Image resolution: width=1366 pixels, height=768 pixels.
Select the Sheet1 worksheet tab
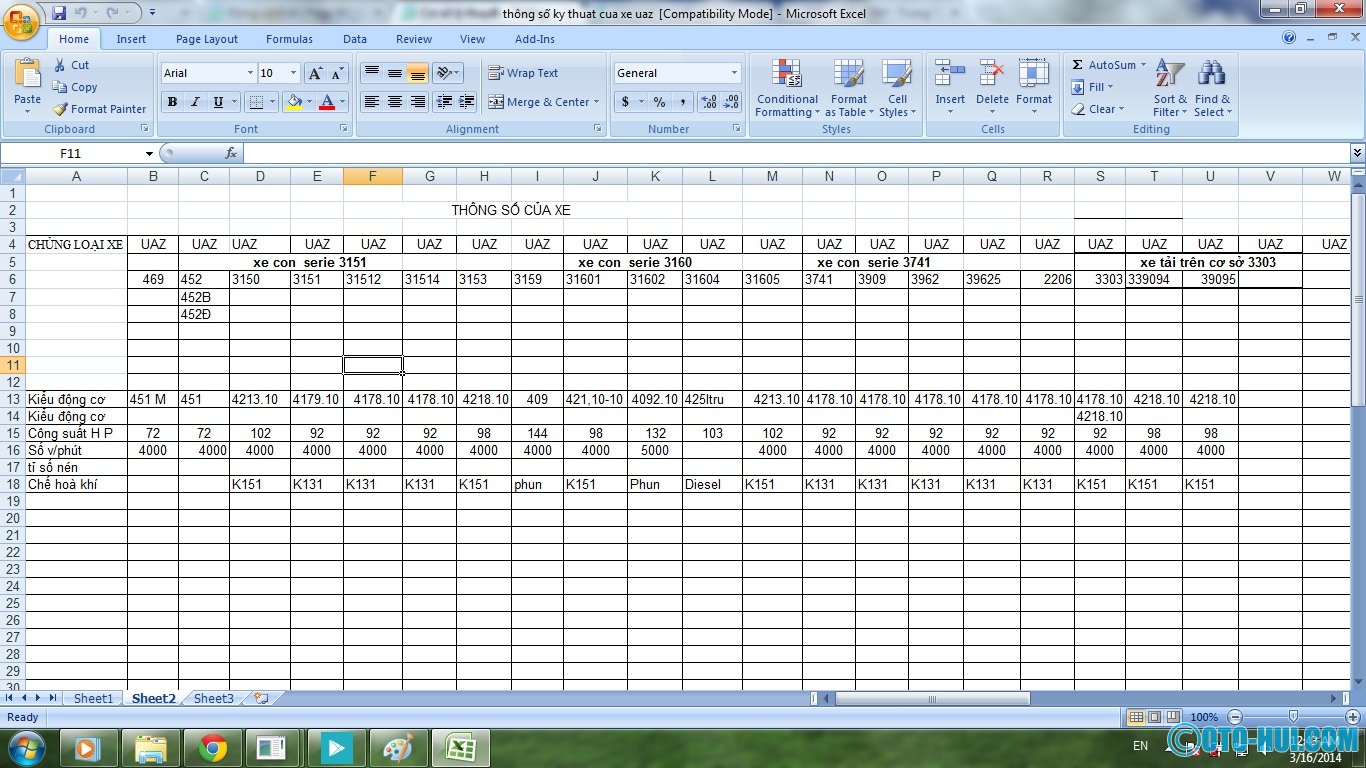pyautogui.click(x=93, y=698)
